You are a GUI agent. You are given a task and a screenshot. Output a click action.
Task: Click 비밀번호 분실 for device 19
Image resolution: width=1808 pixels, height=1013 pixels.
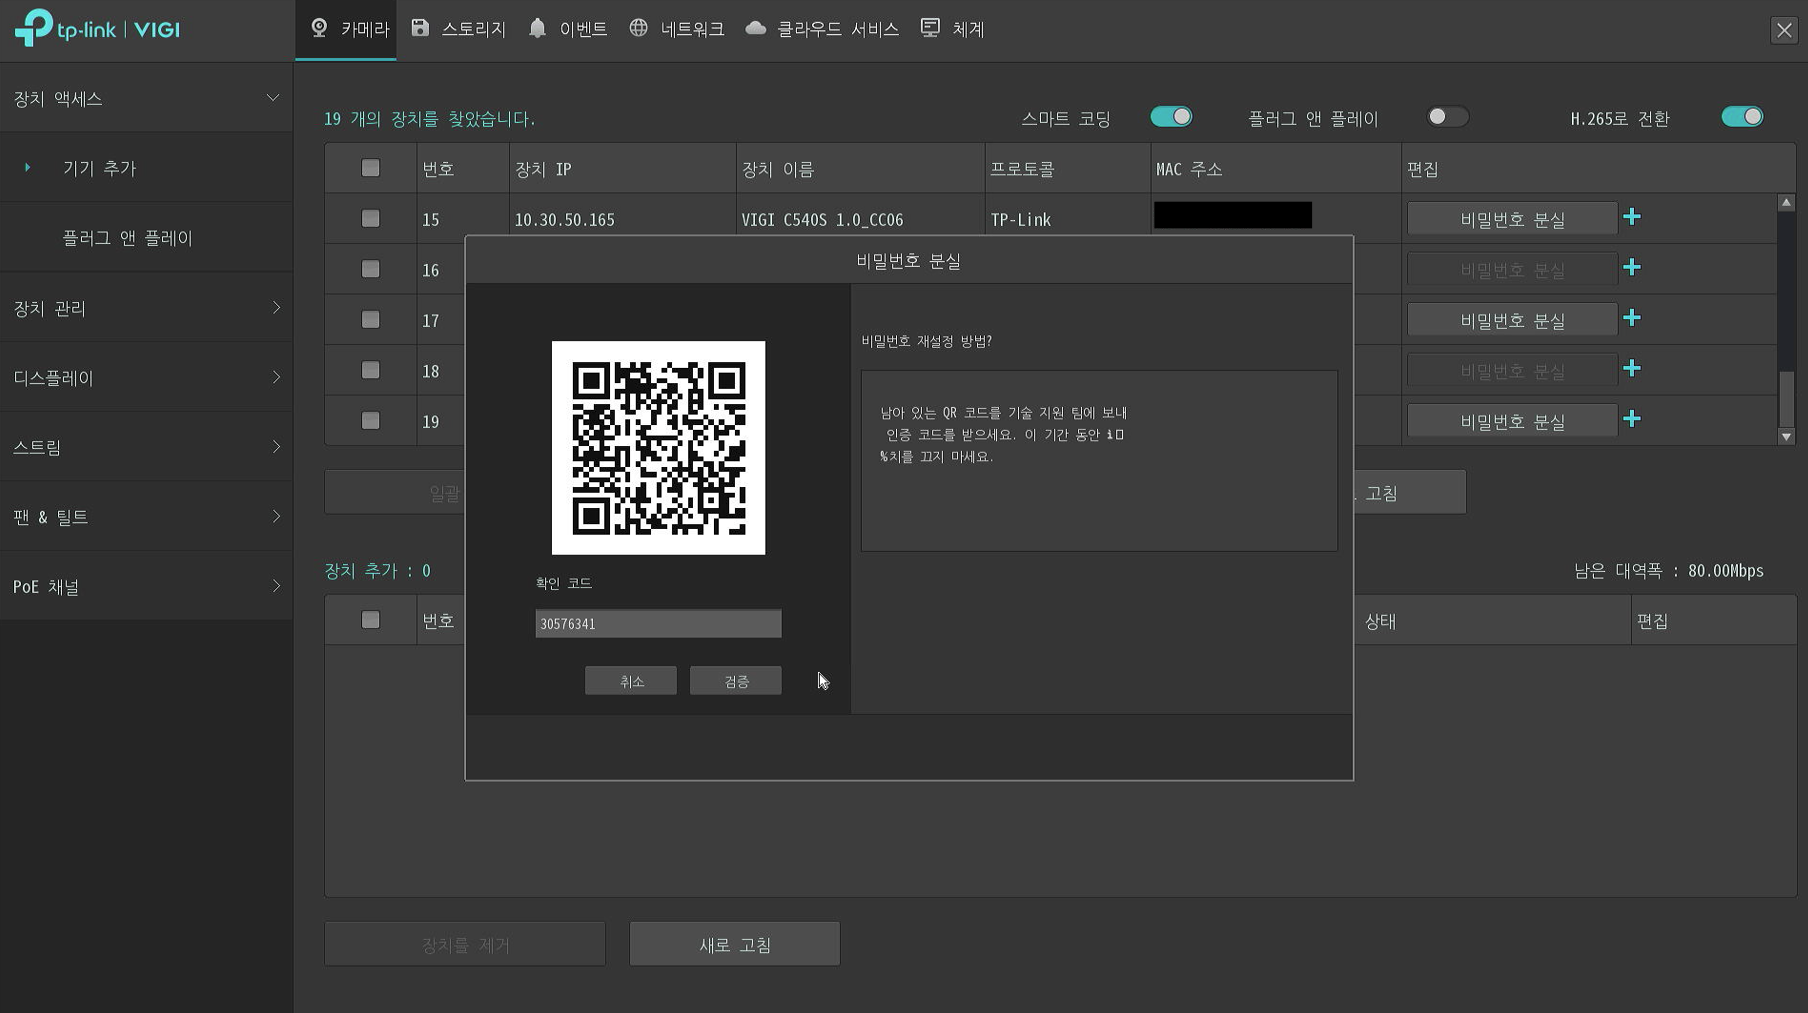click(1512, 421)
